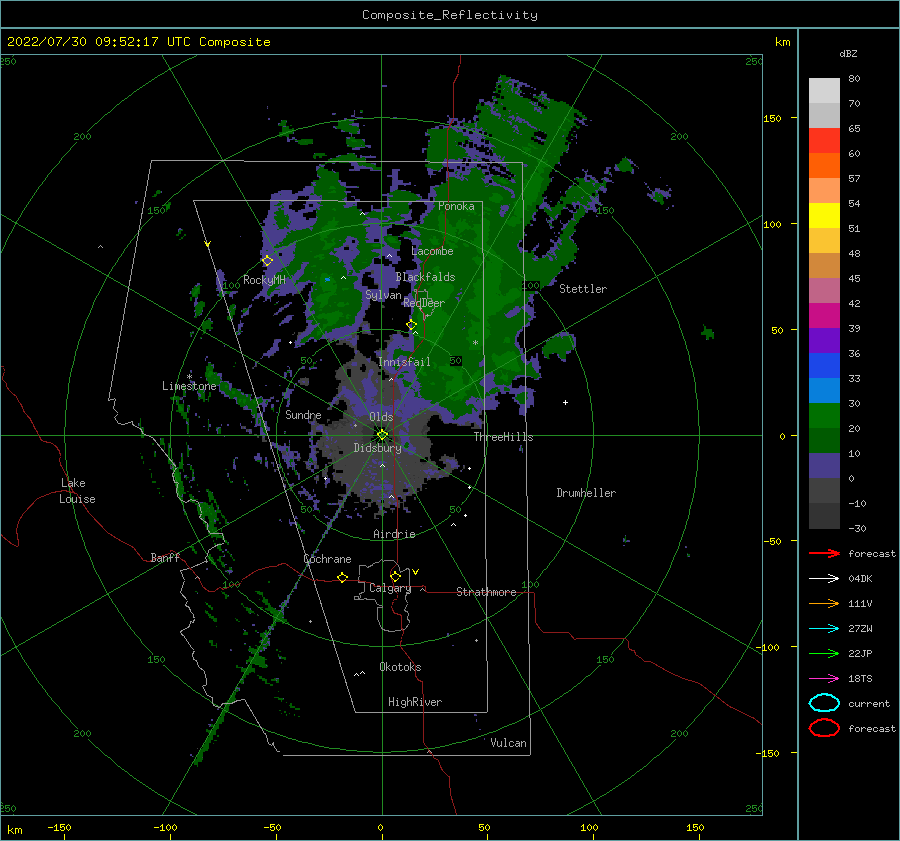Click the Didsbury label
The height and width of the screenshot is (841, 900).
pyautogui.click(x=378, y=448)
